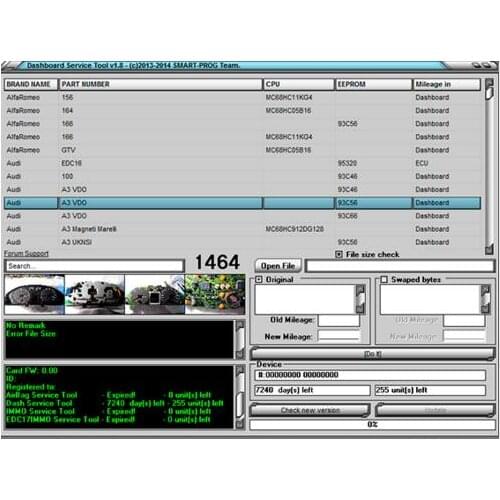Click the 255 unit(s) left field
Viewport: 500px width, 500px height.
tap(430, 390)
